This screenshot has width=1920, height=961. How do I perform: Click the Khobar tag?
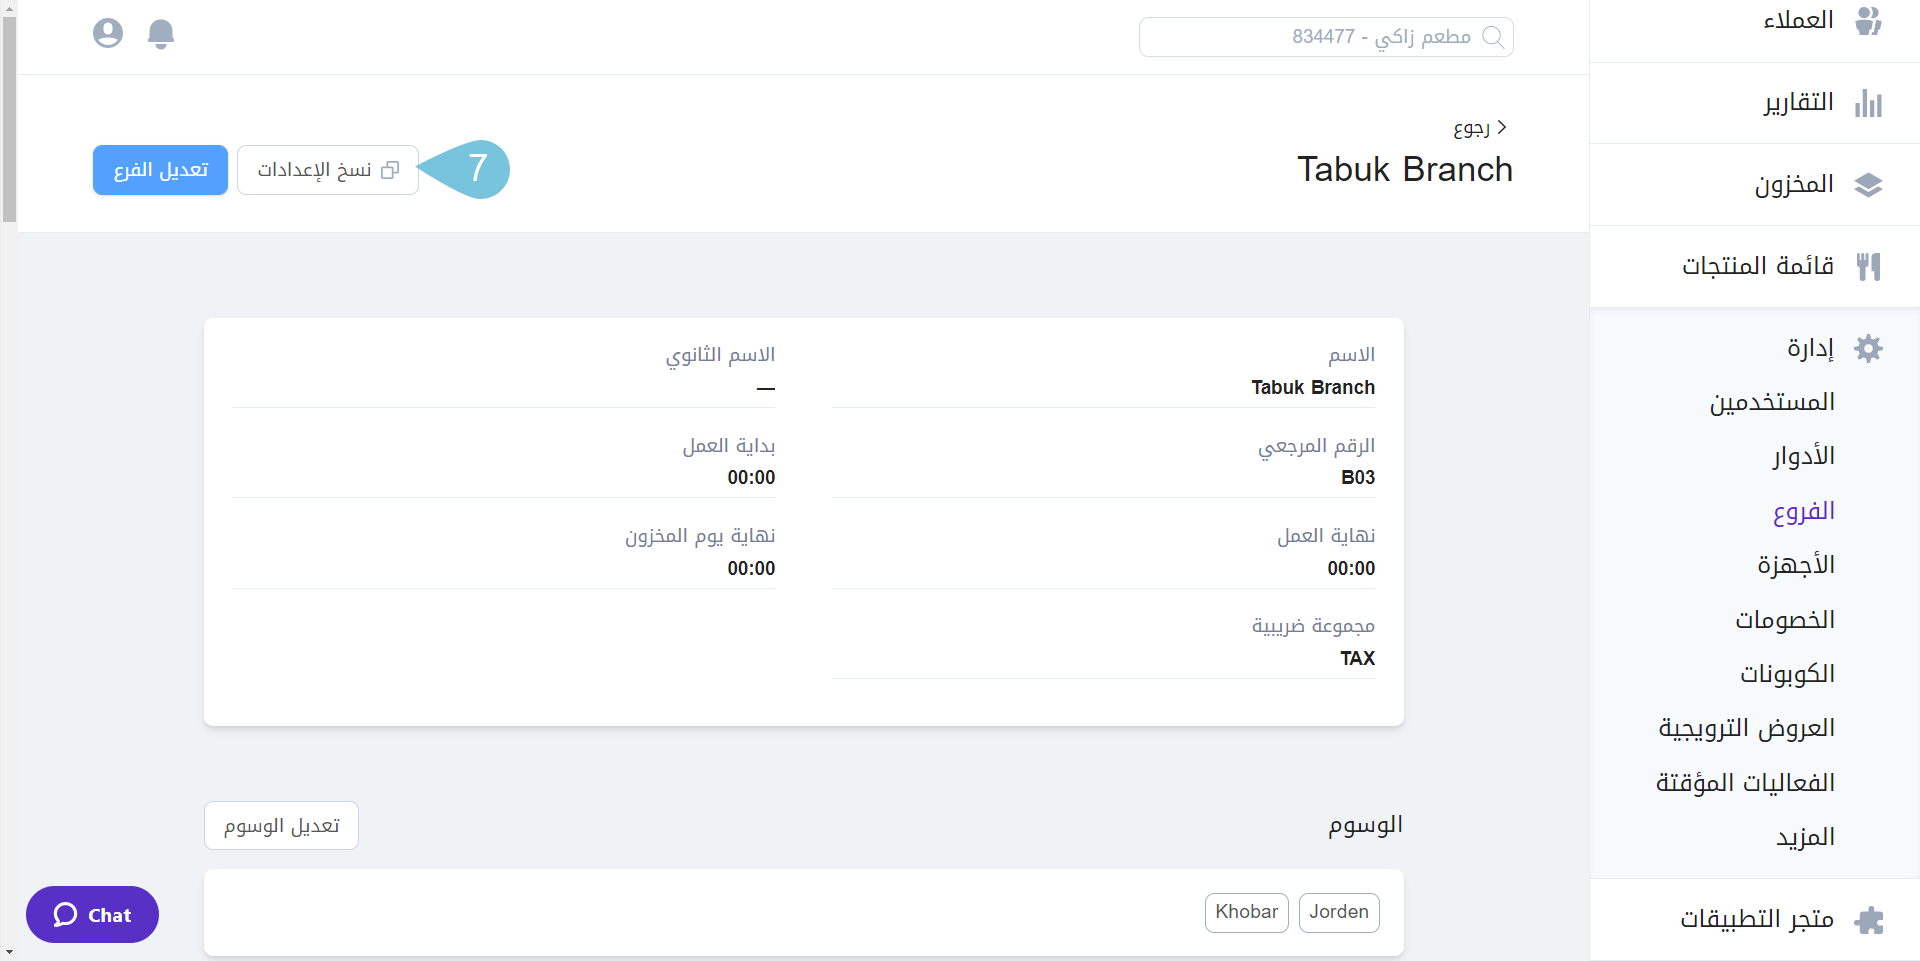pos(1246,912)
